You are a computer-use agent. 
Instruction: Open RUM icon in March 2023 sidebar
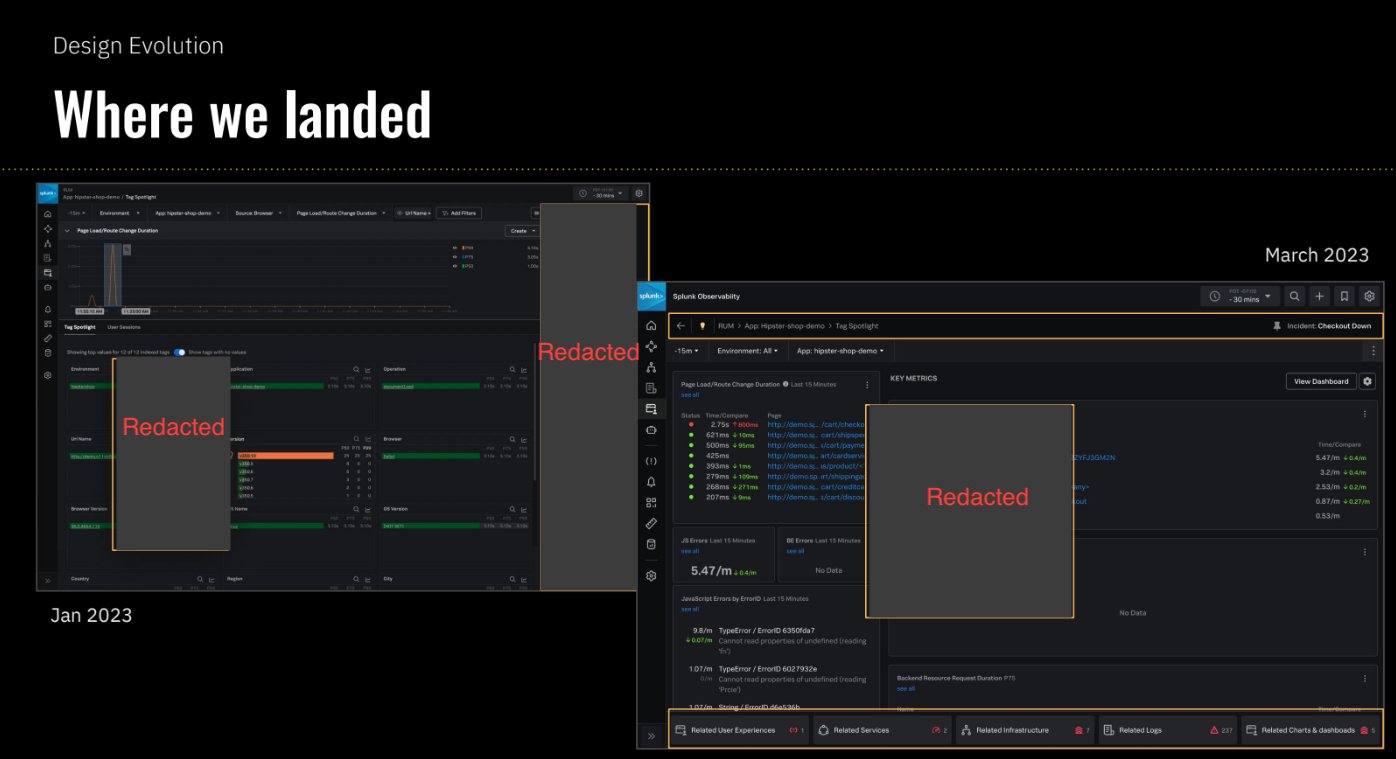click(651, 409)
